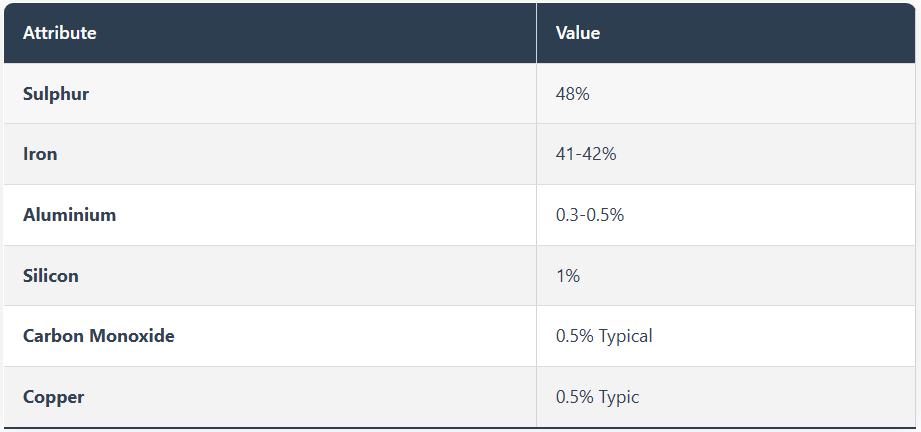Viewport: 921px width, 432px height.
Task: Click the word Typical in Carbon Monoxide row
Action: pyautogui.click(x=626, y=336)
